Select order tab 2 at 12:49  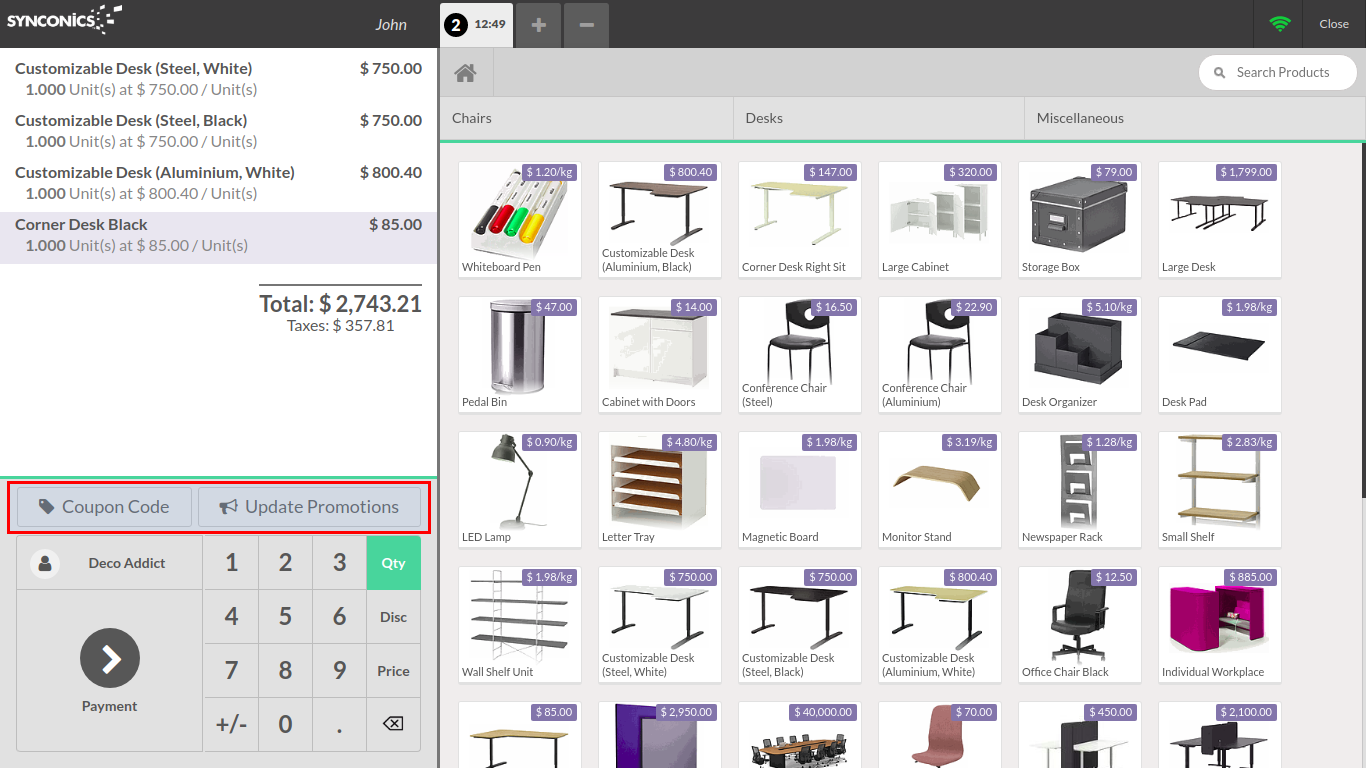(x=477, y=25)
